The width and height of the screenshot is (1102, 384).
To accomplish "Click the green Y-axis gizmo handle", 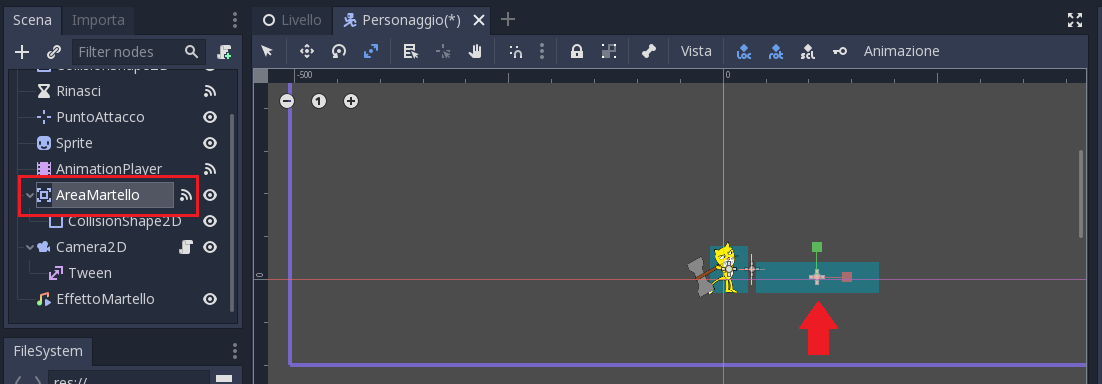I will pyautogui.click(x=817, y=247).
